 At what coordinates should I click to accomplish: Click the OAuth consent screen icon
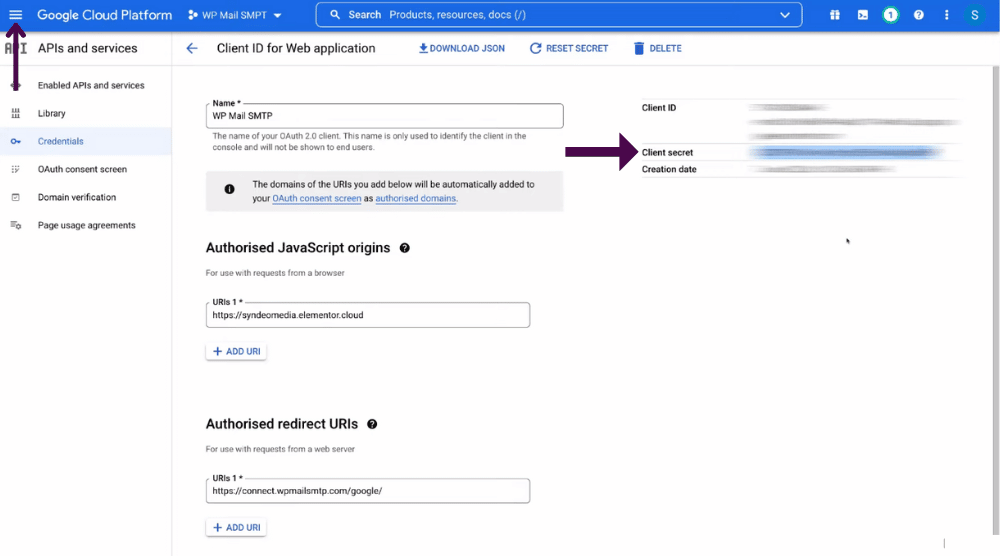point(15,170)
